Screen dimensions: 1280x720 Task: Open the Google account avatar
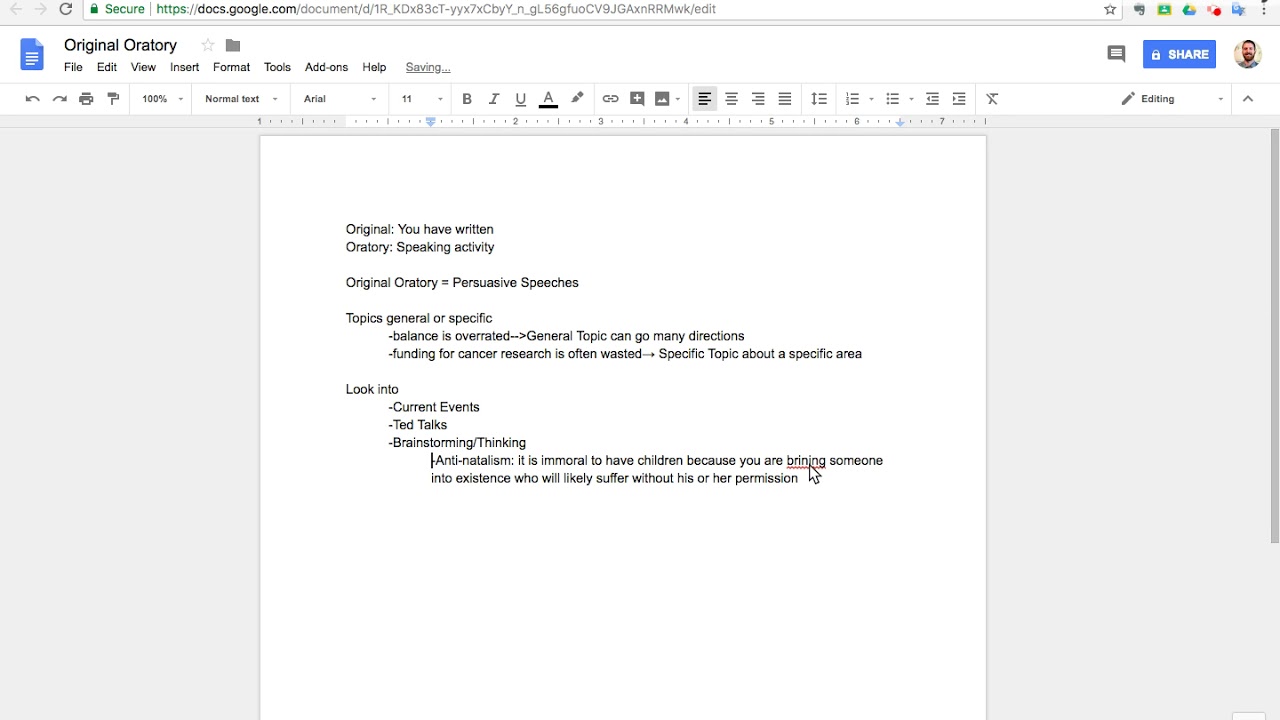(1247, 54)
